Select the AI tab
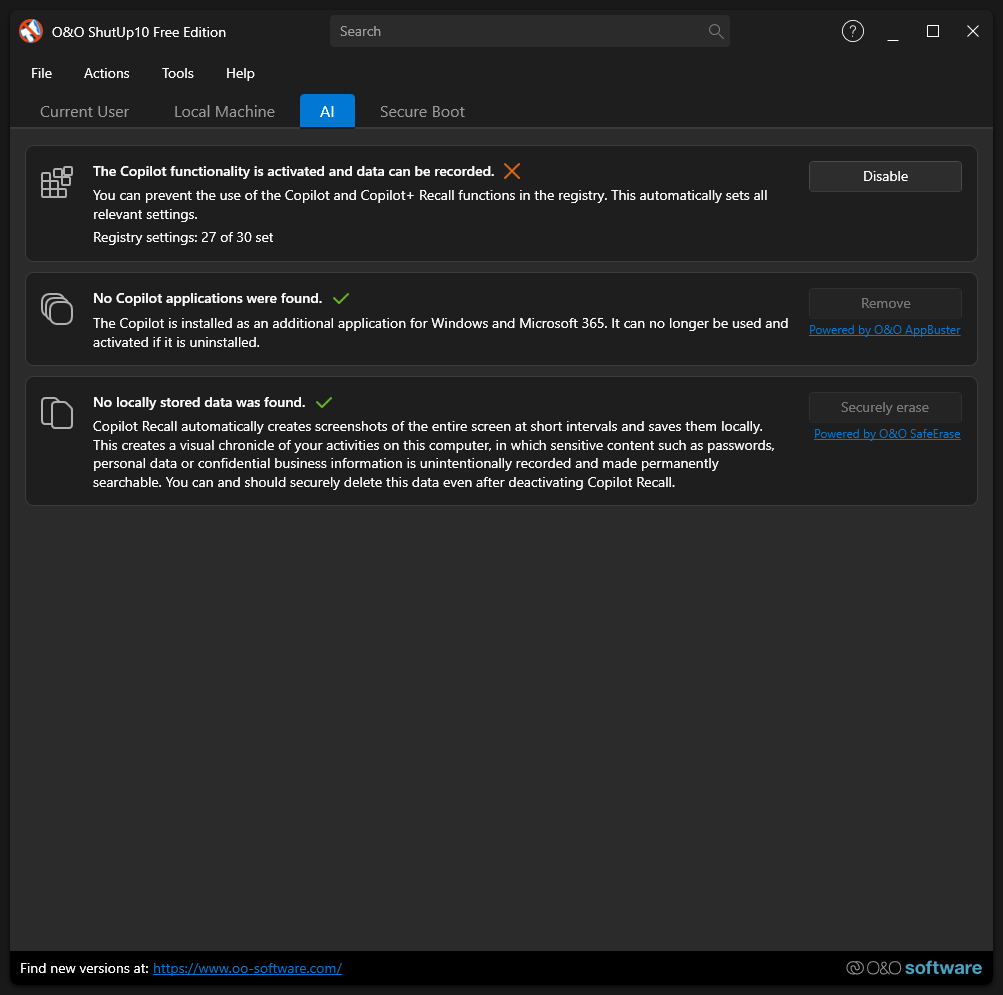The image size is (1003, 995). (328, 111)
